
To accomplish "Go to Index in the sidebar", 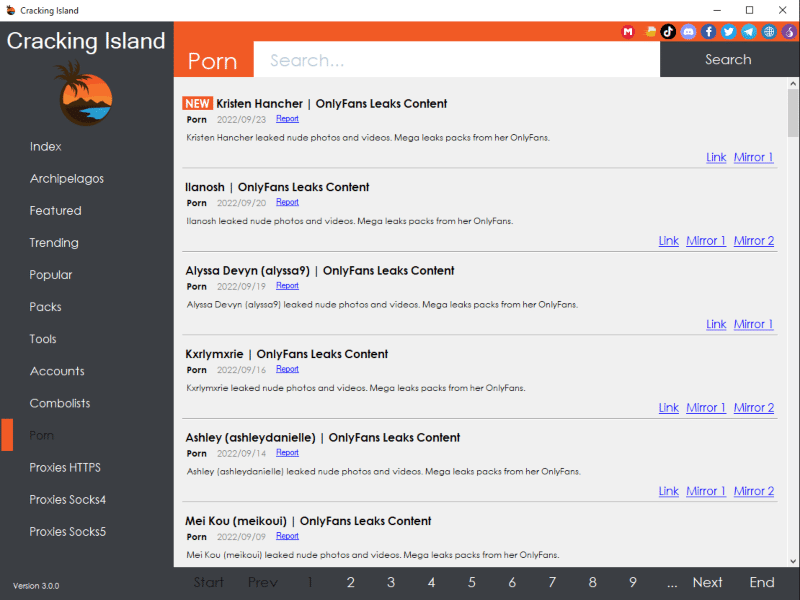I will [45, 146].
